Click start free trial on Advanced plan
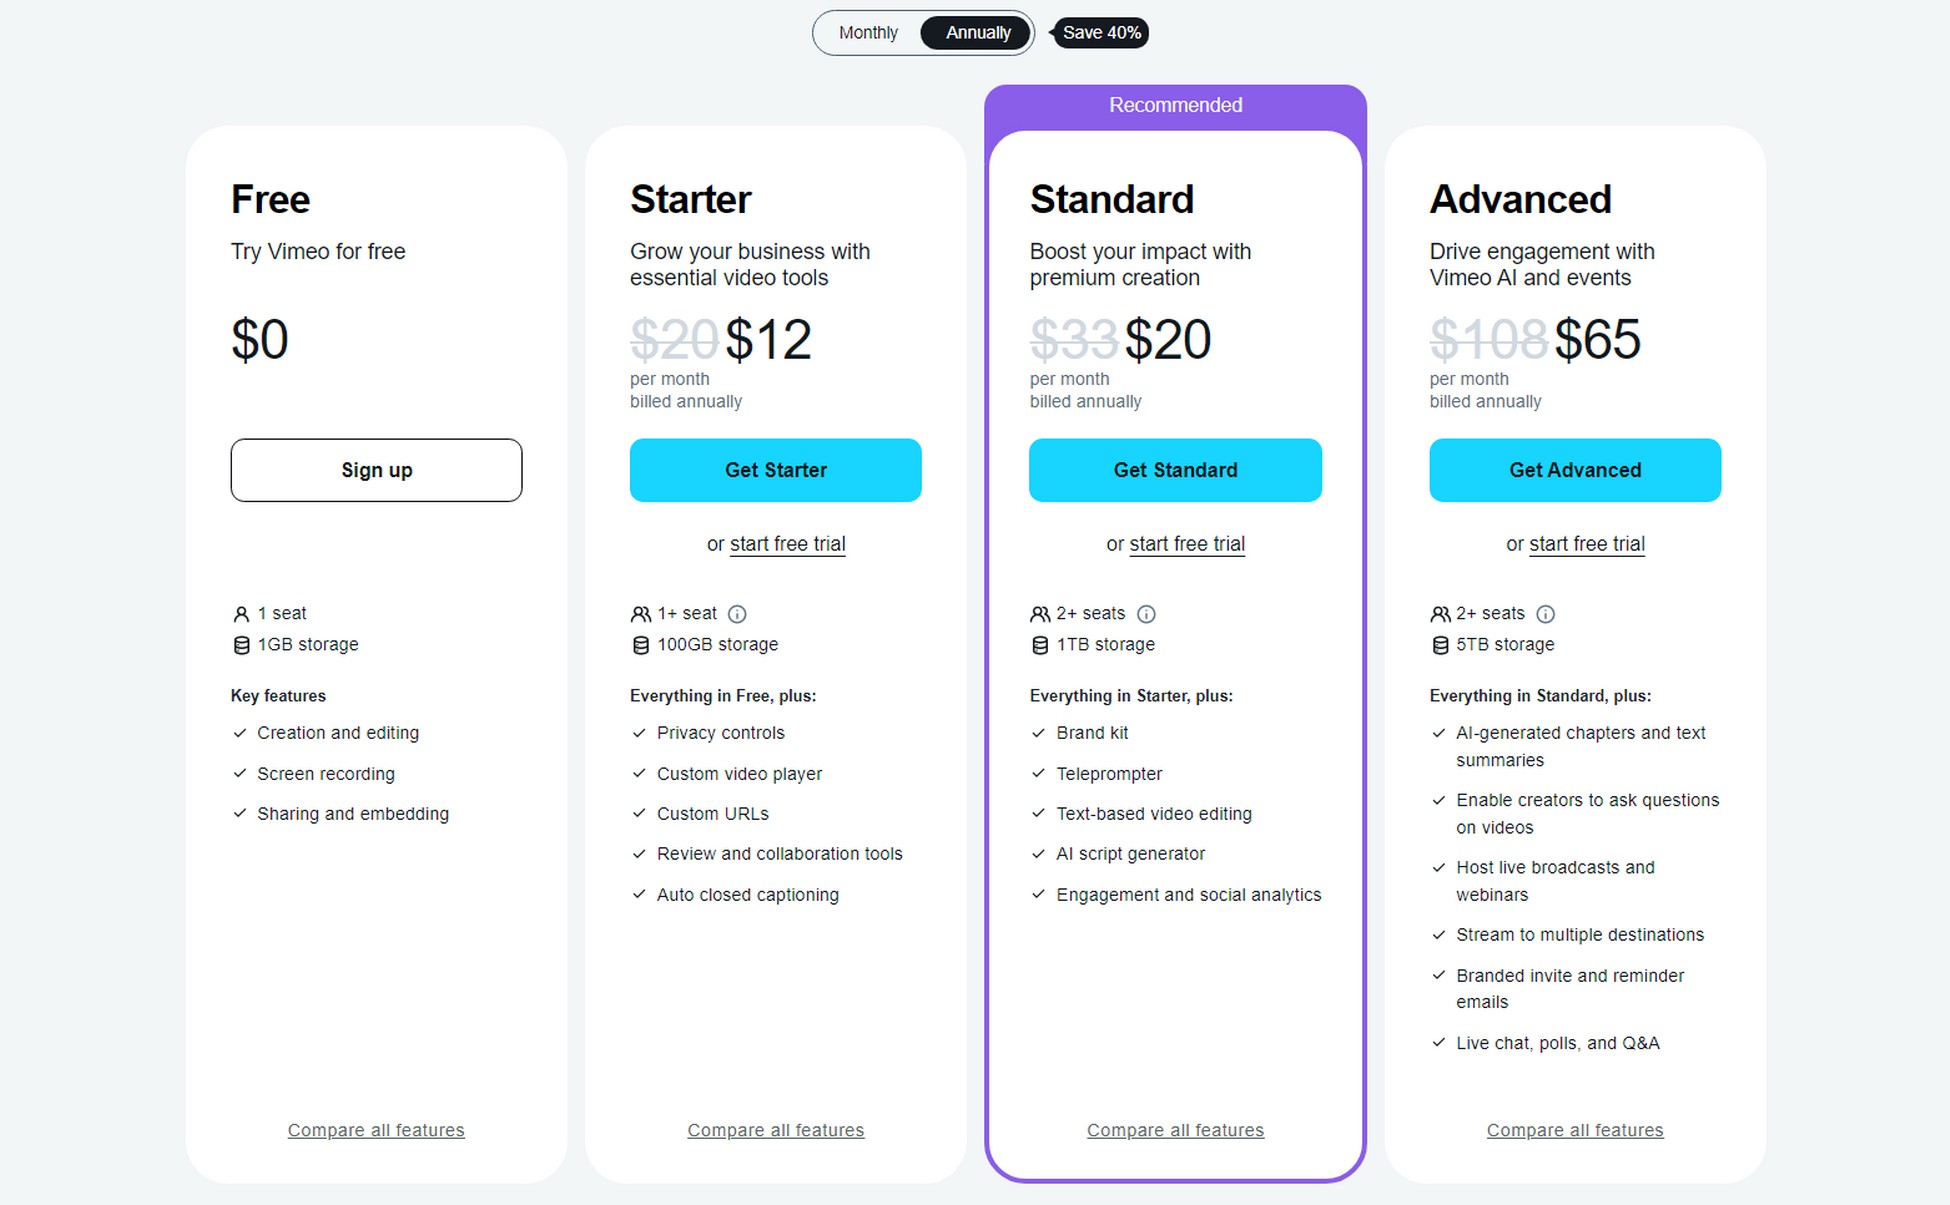 (x=1588, y=543)
